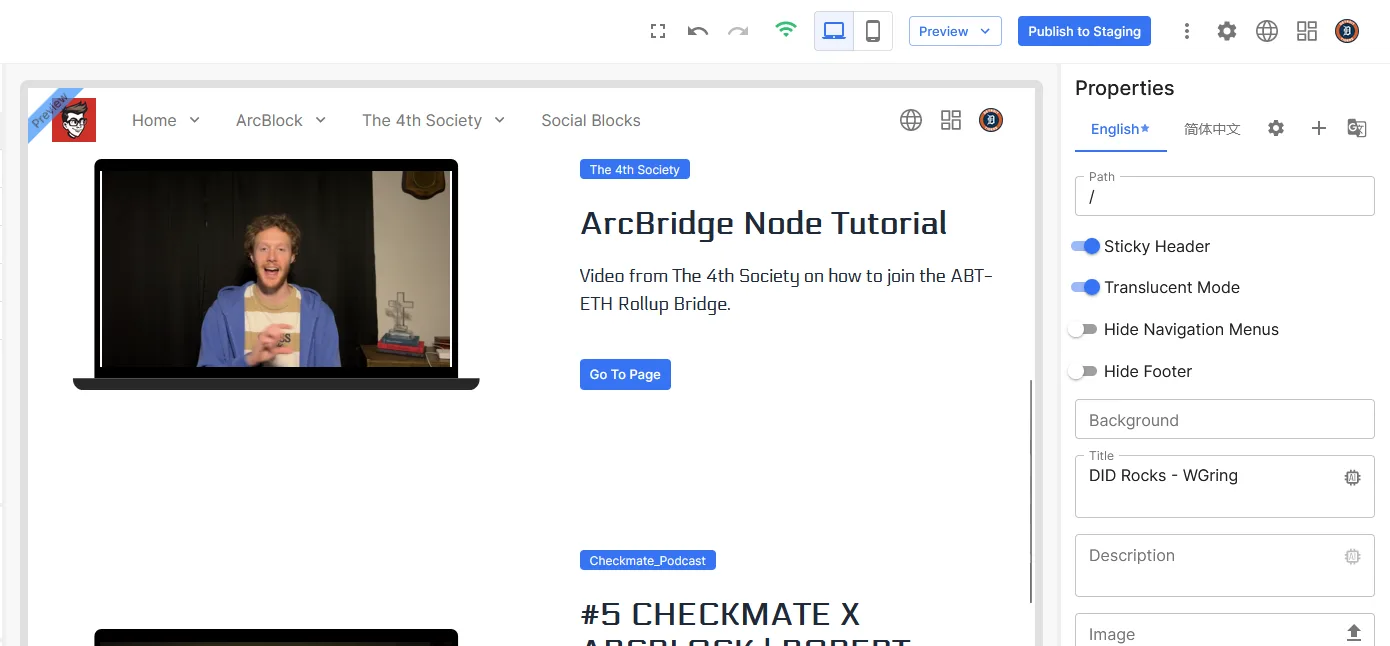Click The 4th Society tag badge

click(635, 170)
